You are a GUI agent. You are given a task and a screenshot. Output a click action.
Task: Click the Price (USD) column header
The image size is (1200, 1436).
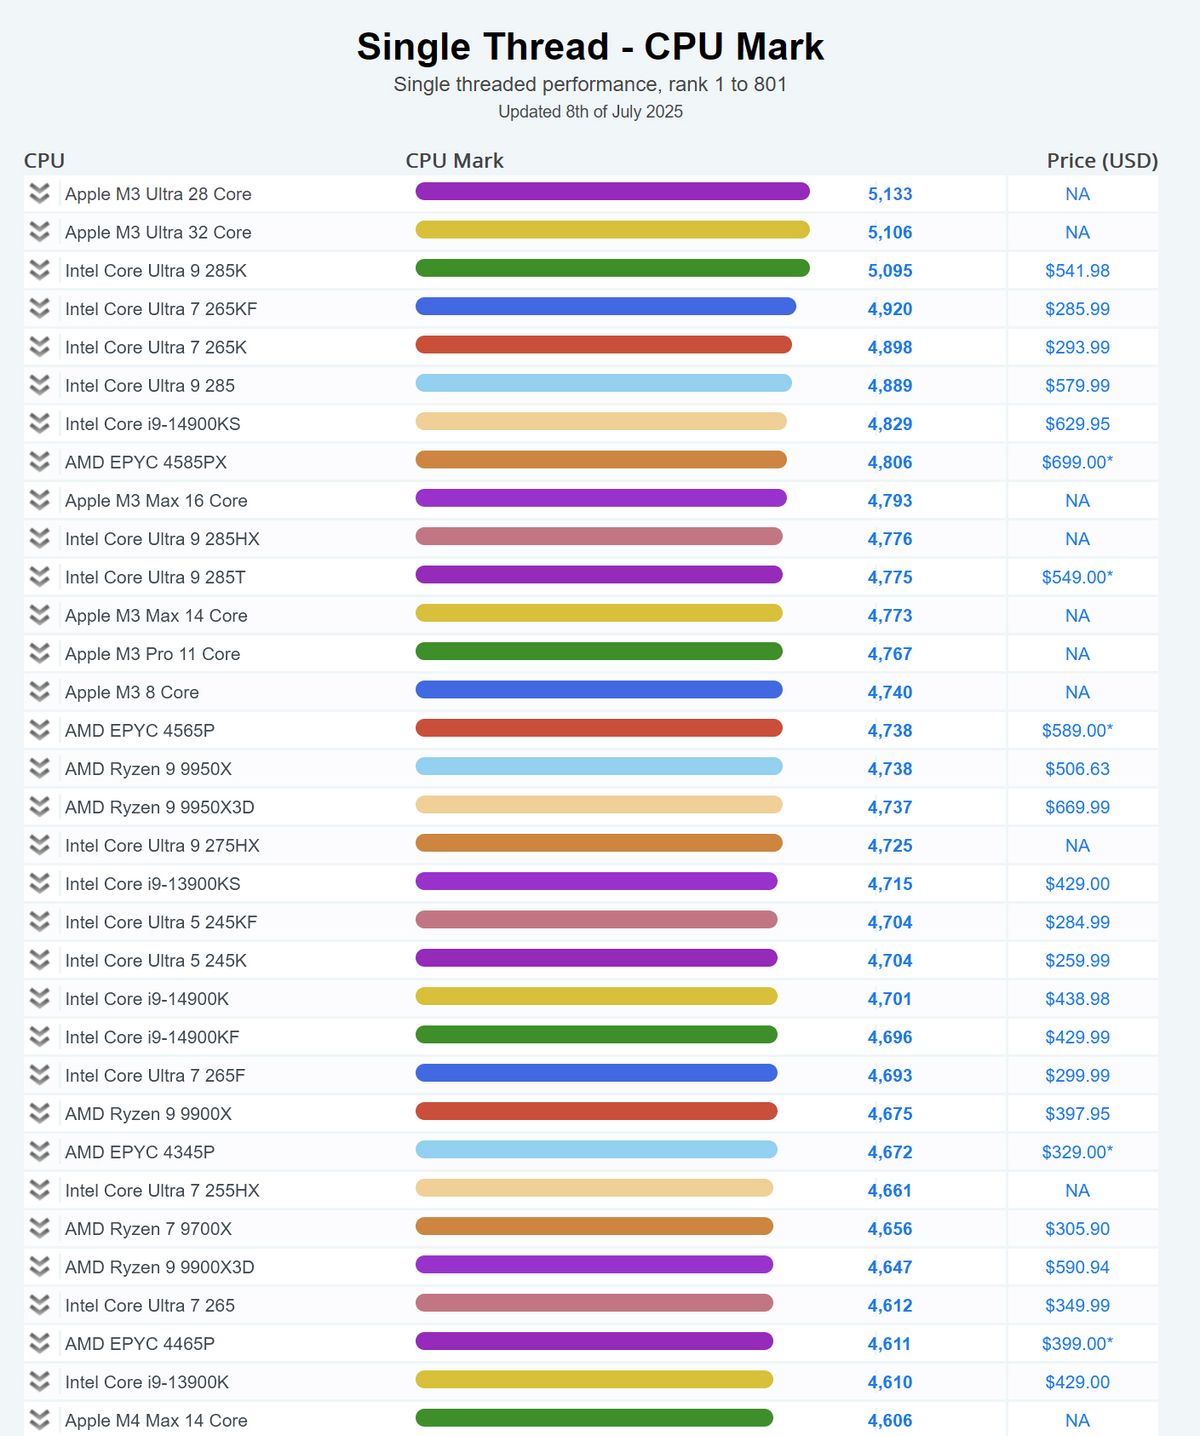1102,160
